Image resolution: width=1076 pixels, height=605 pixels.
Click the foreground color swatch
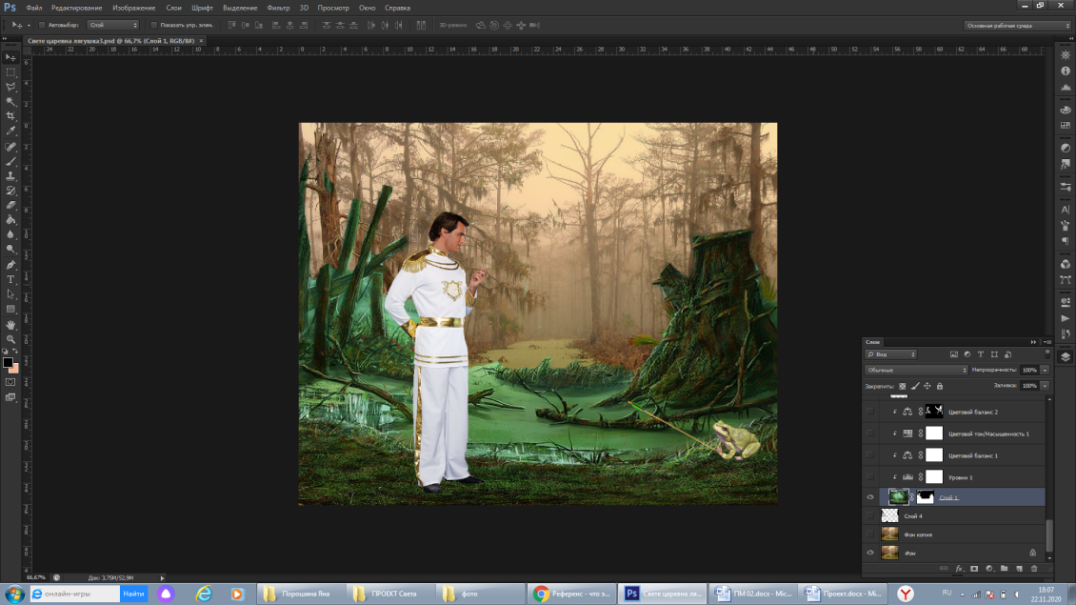[x=8, y=362]
